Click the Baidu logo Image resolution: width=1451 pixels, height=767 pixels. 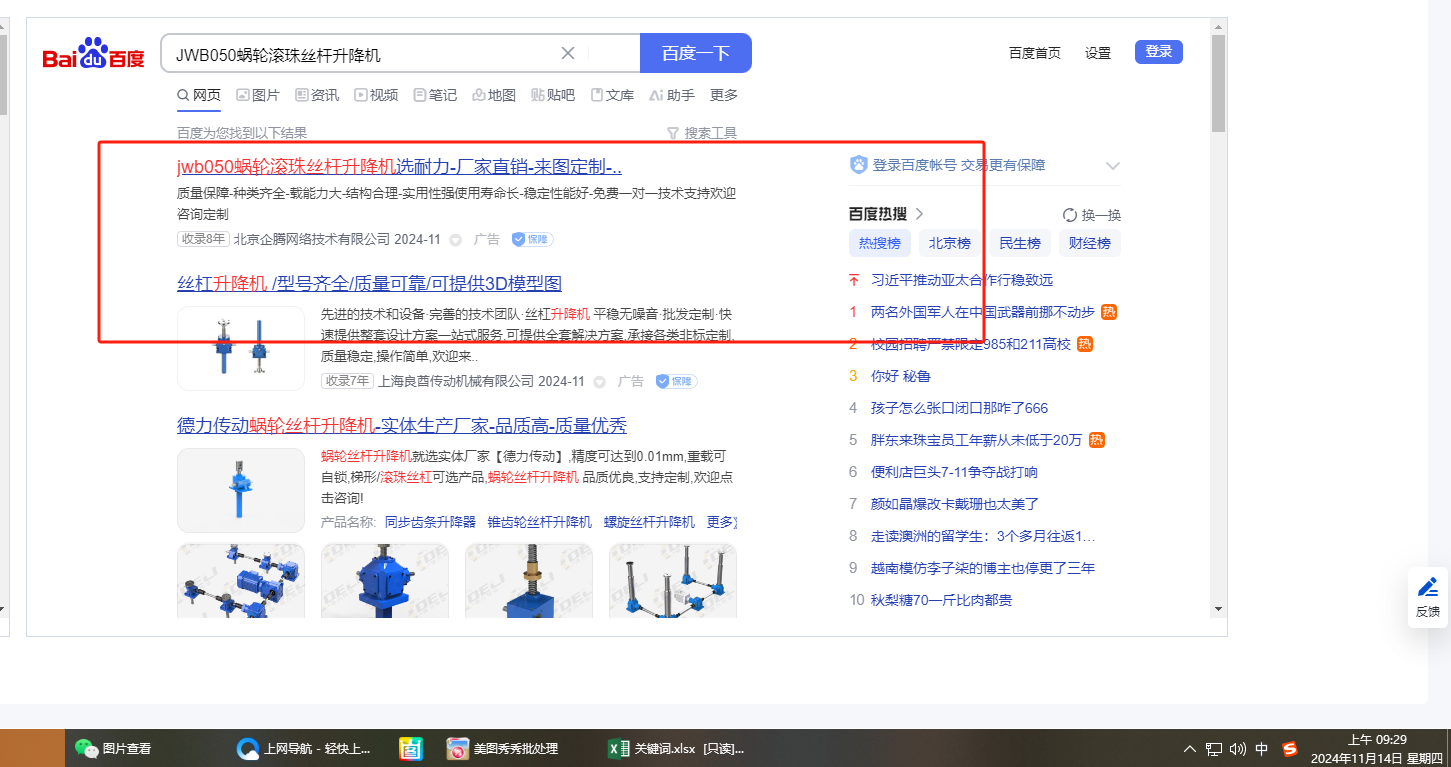[94, 54]
